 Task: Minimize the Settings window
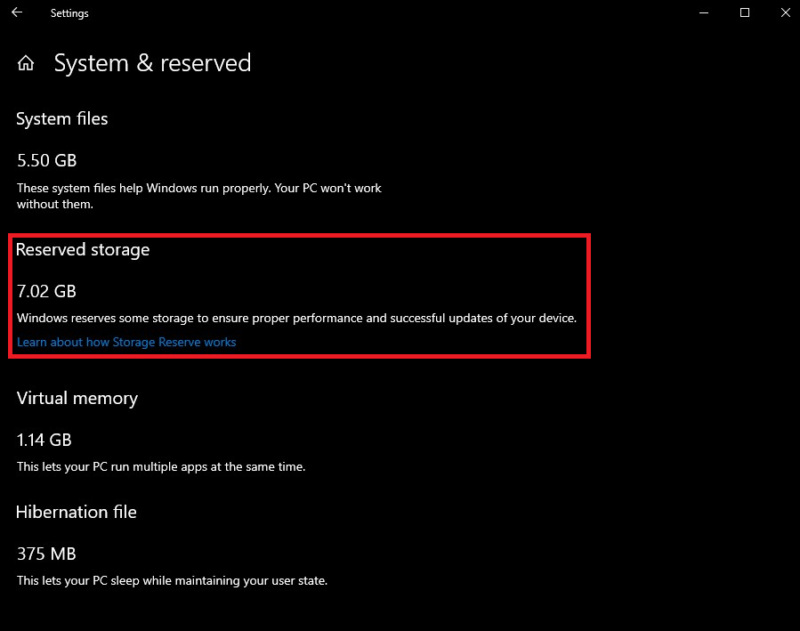tap(704, 13)
